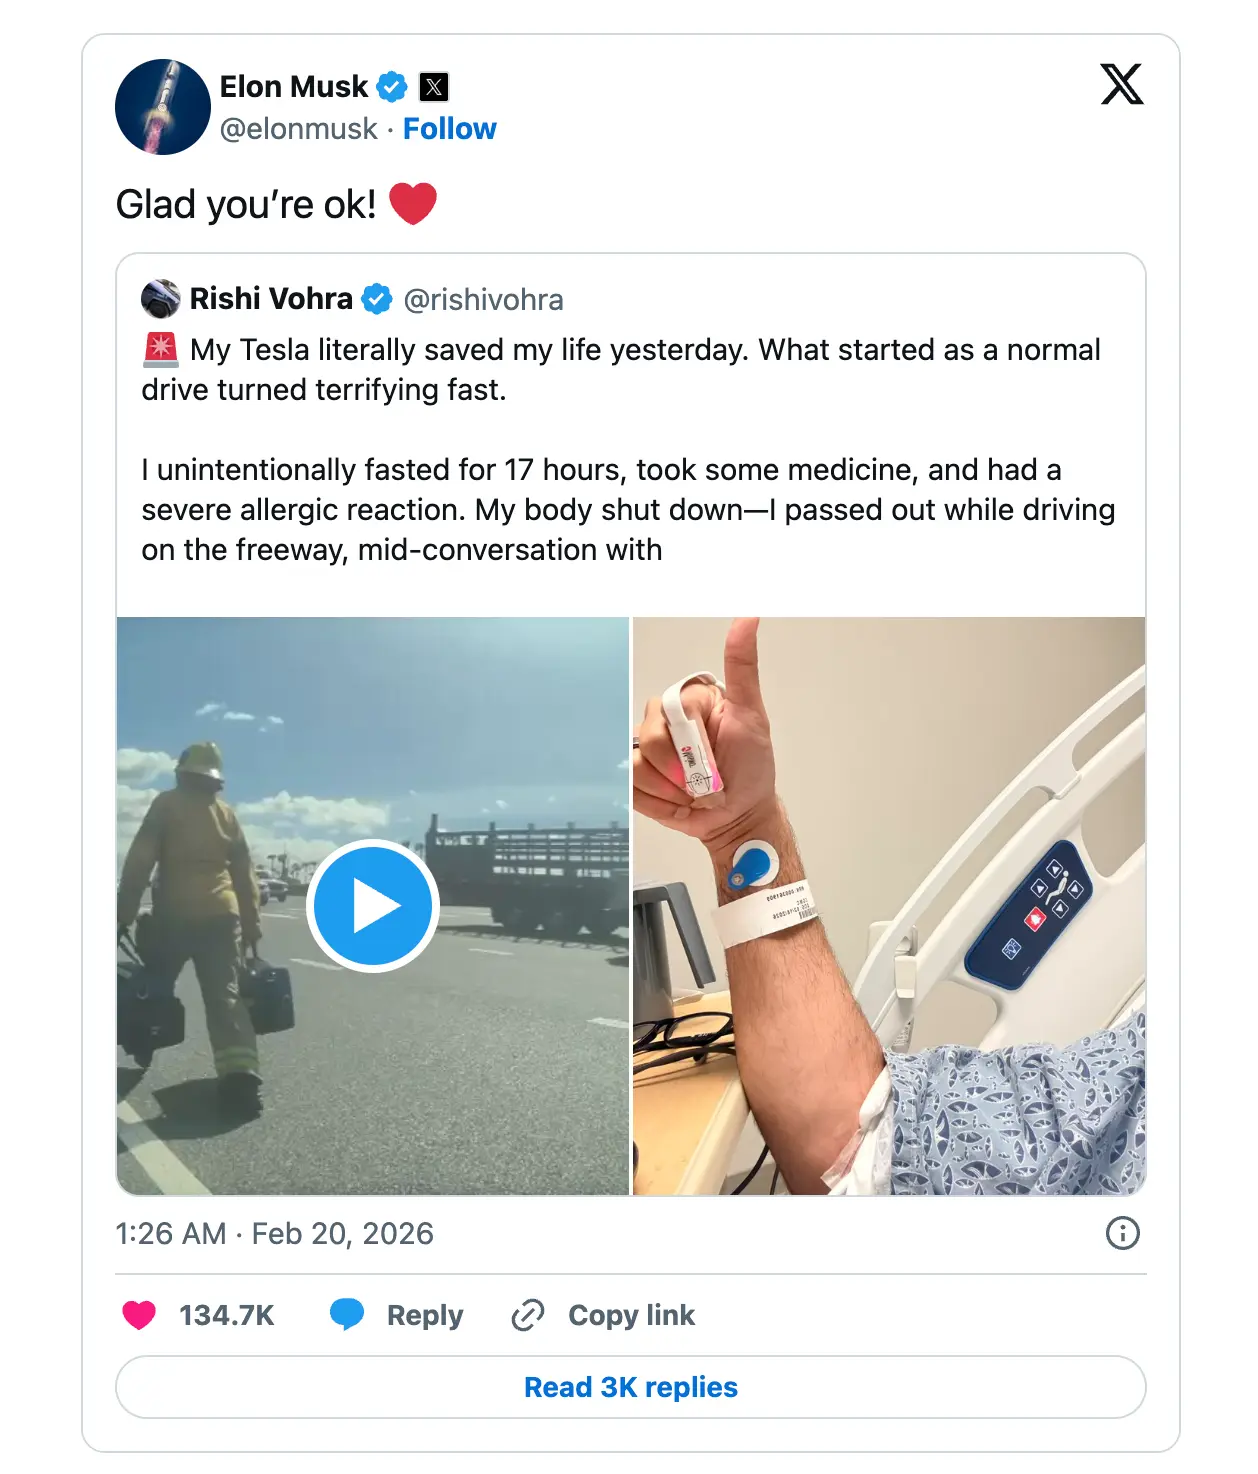Click the @rishivohra handle
The height and width of the screenshot is (1474, 1258).
(x=483, y=299)
